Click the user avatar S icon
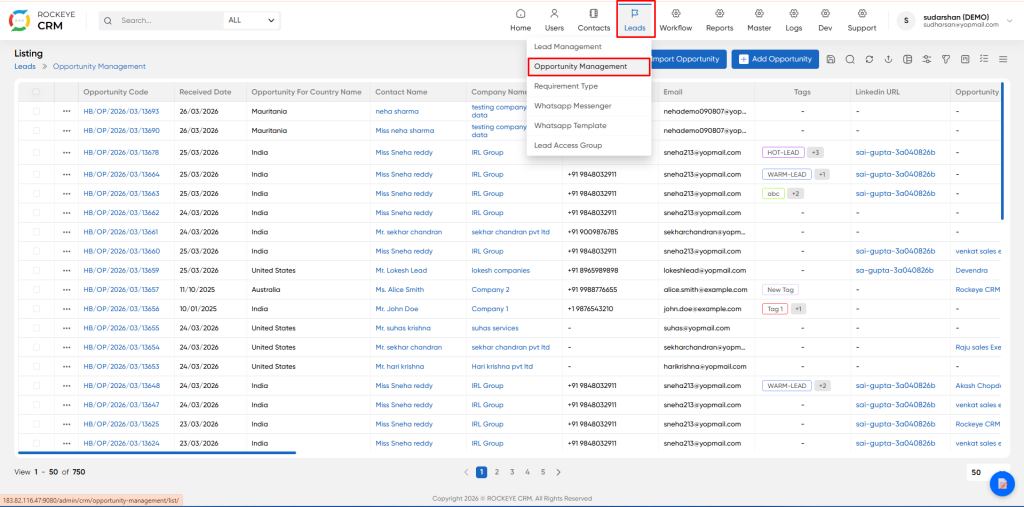This screenshot has width=1024, height=507. (x=906, y=20)
